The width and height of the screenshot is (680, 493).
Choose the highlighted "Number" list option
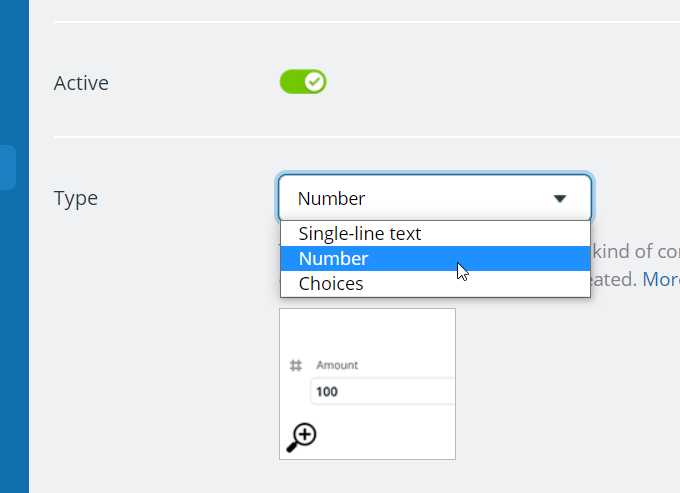coord(334,259)
